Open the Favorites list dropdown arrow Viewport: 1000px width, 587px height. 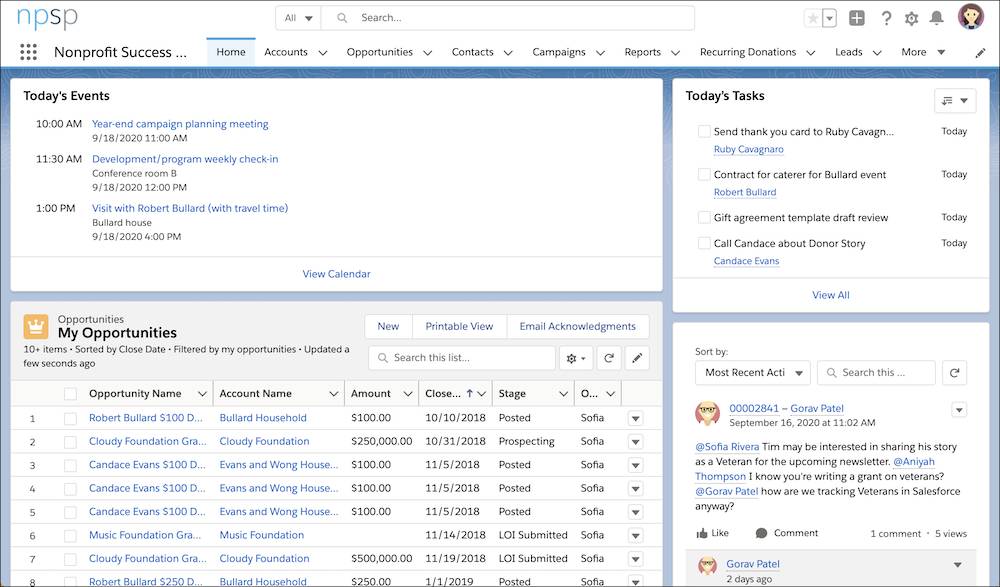point(829,19)
